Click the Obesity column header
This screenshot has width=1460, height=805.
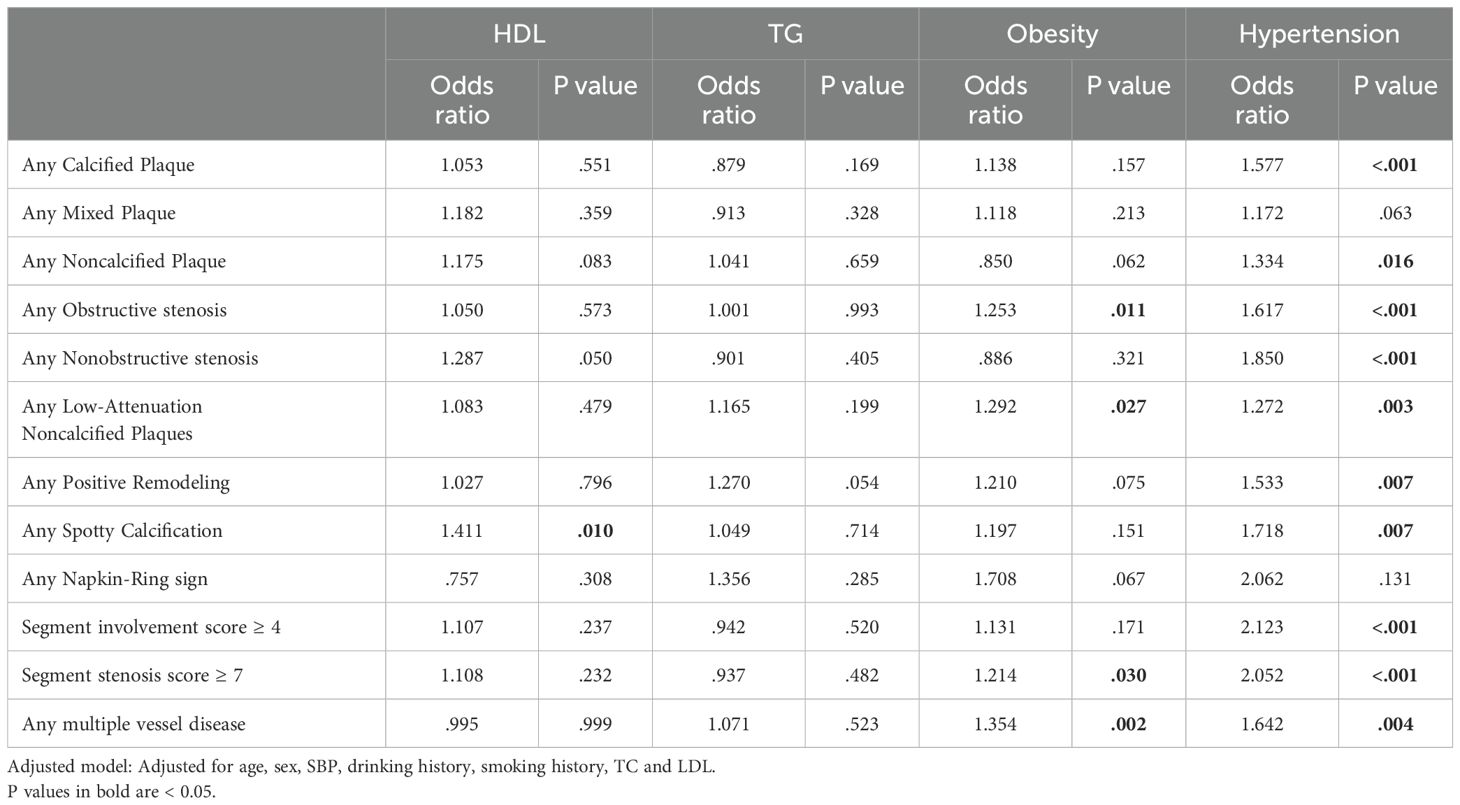1052,33
